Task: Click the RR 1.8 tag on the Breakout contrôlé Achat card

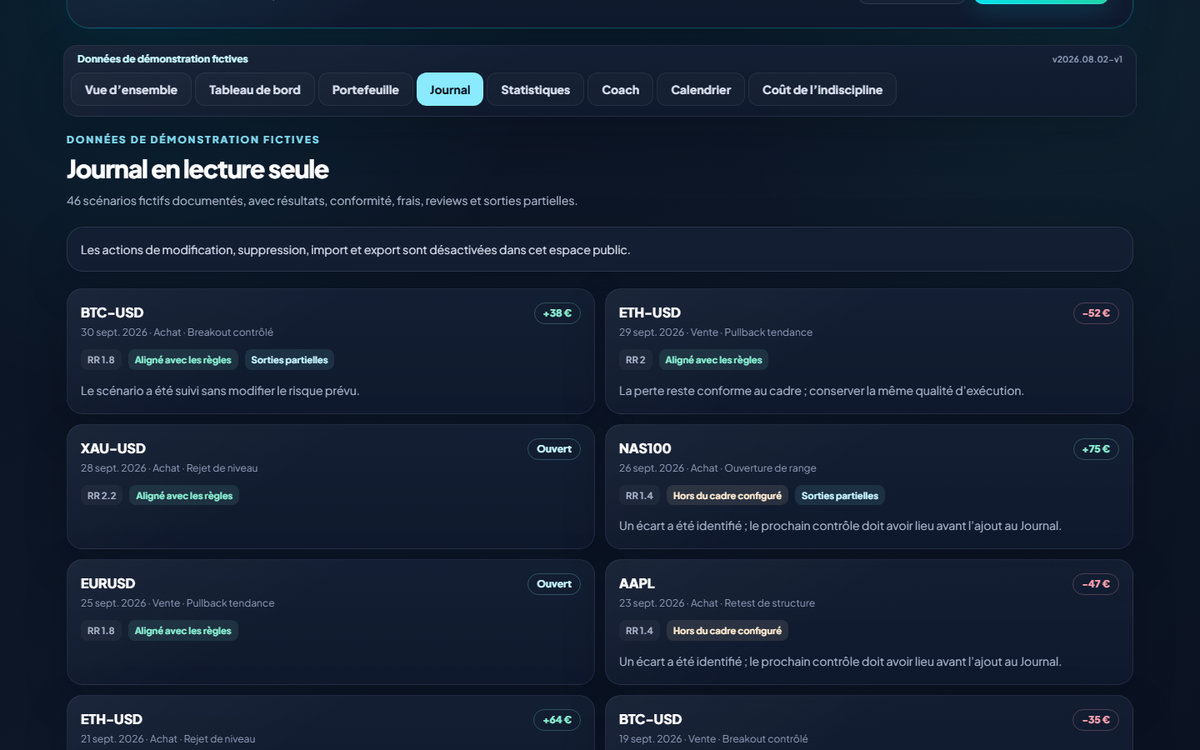Action: 101,360
